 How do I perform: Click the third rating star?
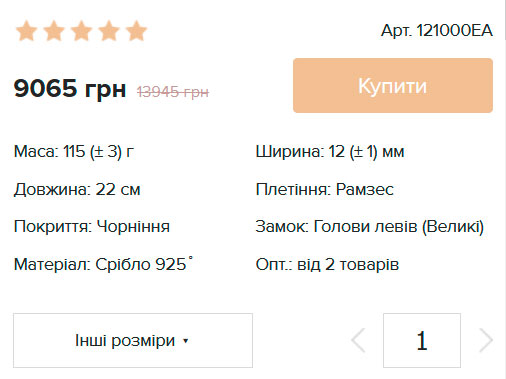(x=81, y=31)
